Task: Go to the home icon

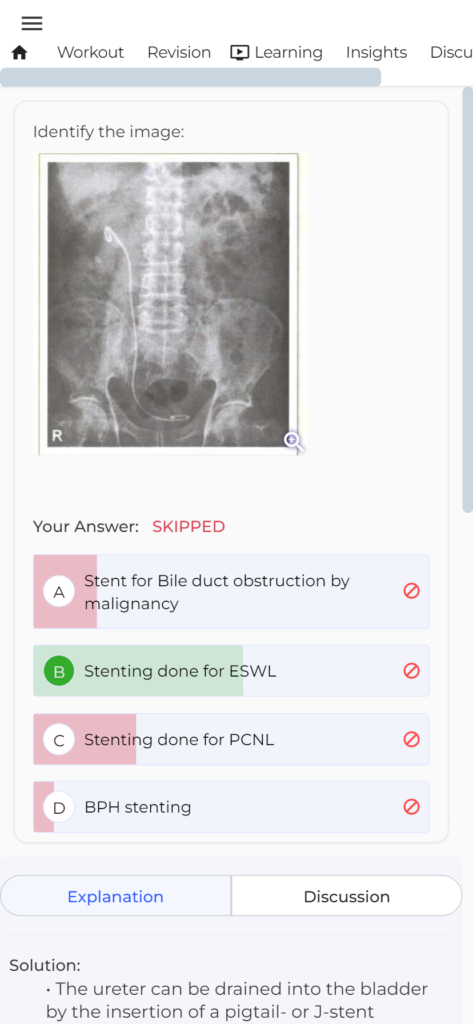Action: [x=20, y=53]
